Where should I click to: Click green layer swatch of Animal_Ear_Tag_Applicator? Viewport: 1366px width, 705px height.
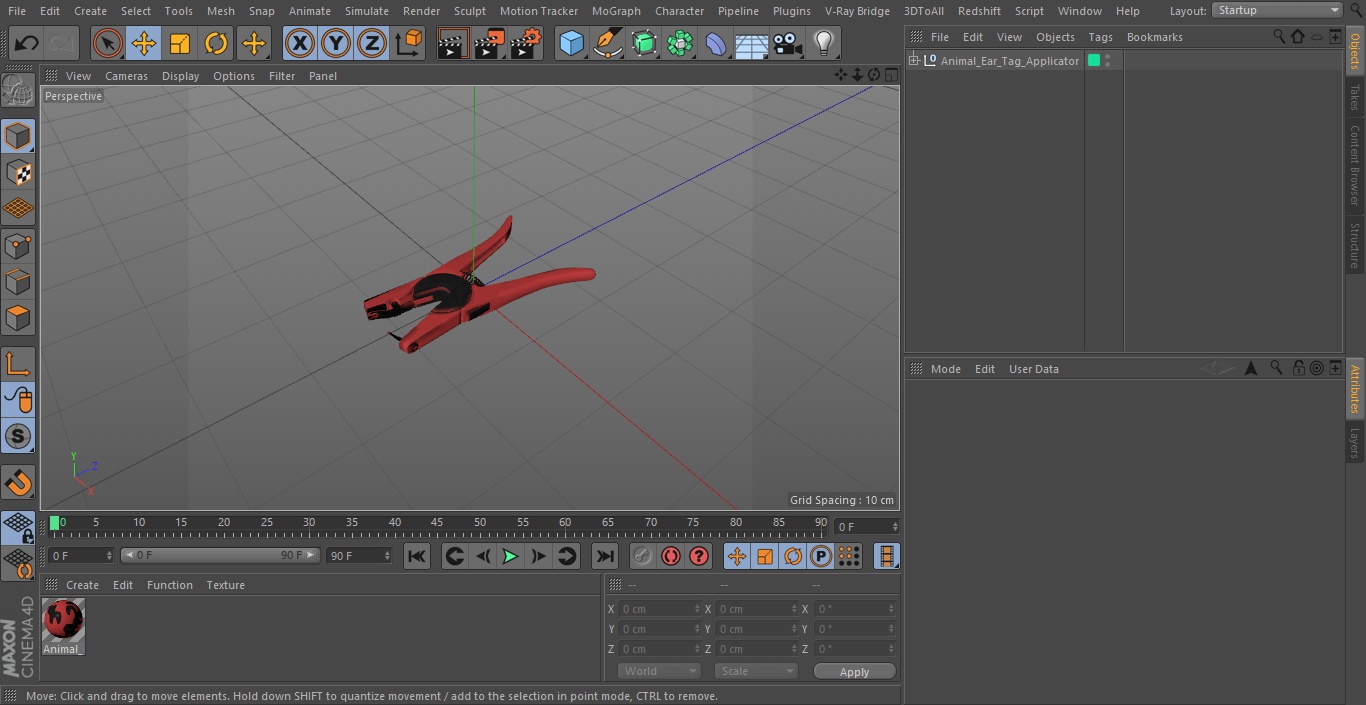(x=1094, y=61)
